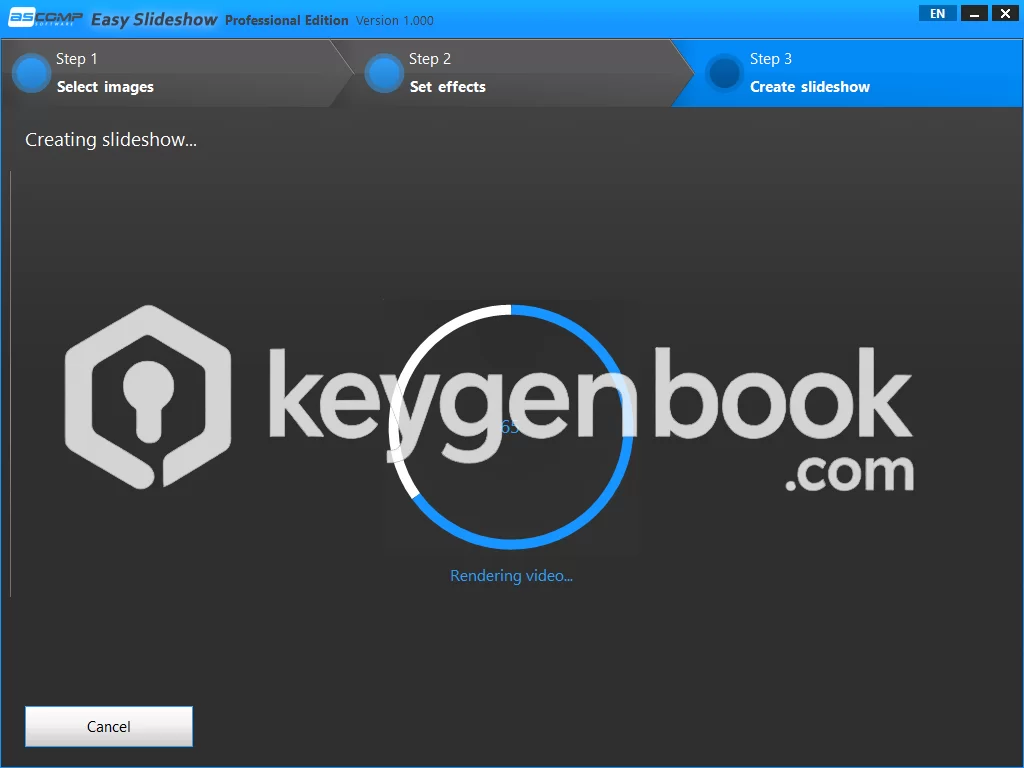Click the Rendering video... status text
This screenshot has height=768, width=1024.
click(511, 576)
